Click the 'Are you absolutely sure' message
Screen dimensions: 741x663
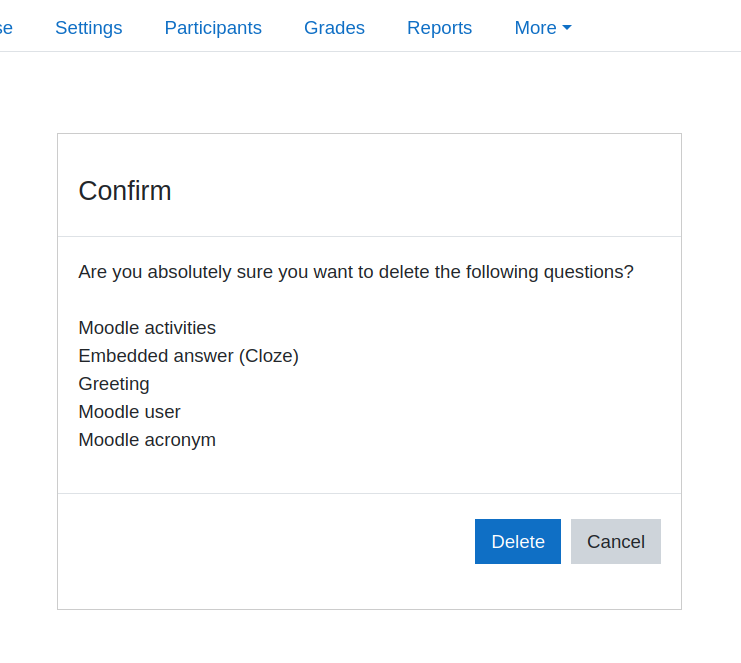pos(356,272)
